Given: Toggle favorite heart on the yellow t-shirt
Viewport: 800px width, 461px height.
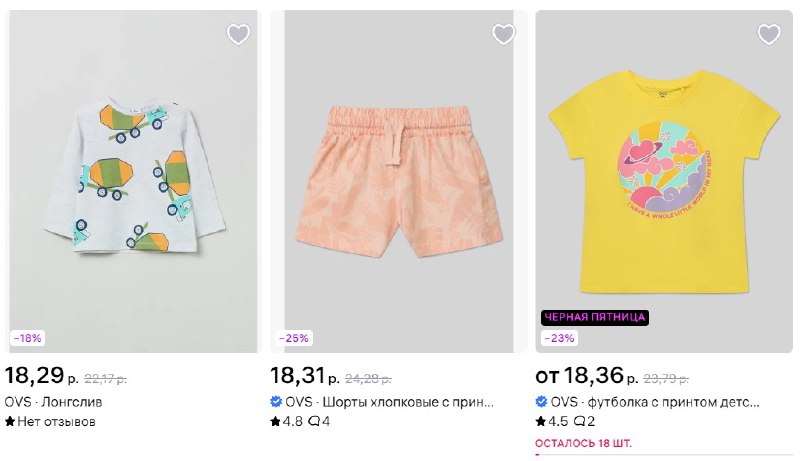Looking at the screenshot, I should click(769, 34).
